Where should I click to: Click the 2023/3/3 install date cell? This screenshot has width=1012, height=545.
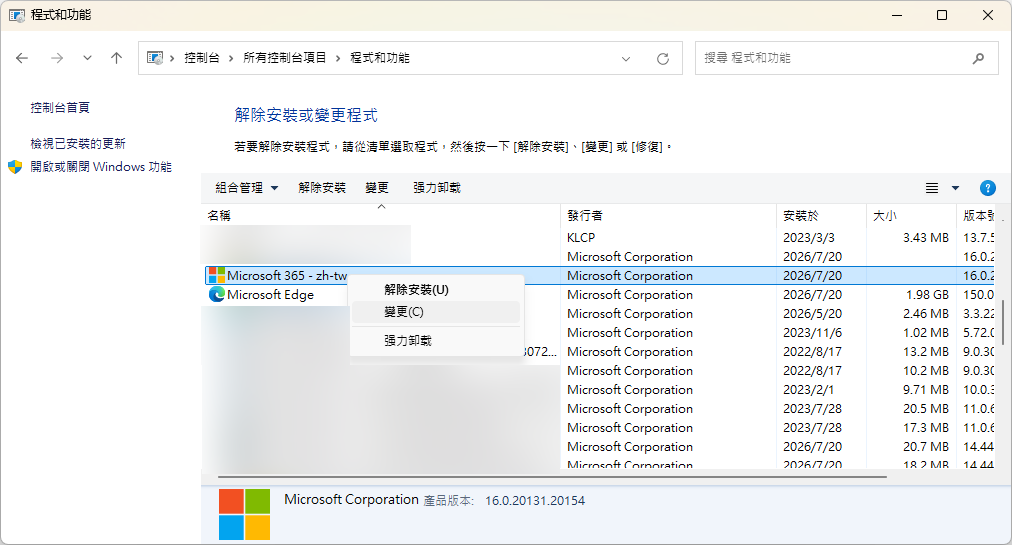(x=809, y=238)
